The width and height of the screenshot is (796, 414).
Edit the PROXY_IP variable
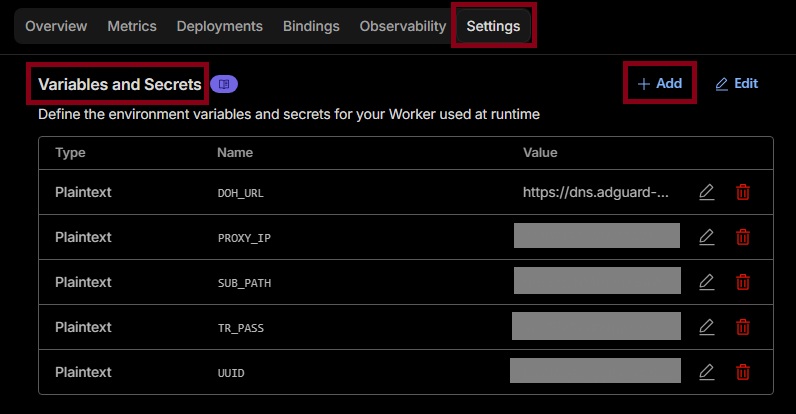(707, 237)
